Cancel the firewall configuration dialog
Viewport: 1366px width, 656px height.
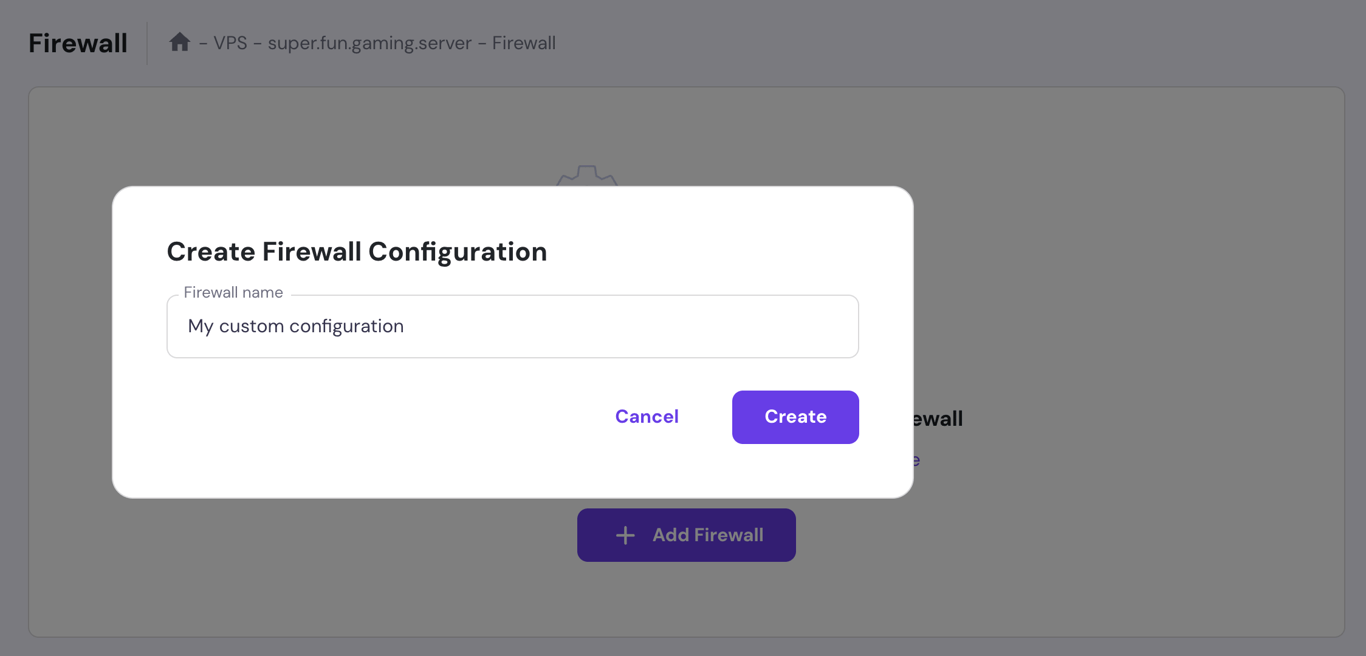tap(646, 417)
